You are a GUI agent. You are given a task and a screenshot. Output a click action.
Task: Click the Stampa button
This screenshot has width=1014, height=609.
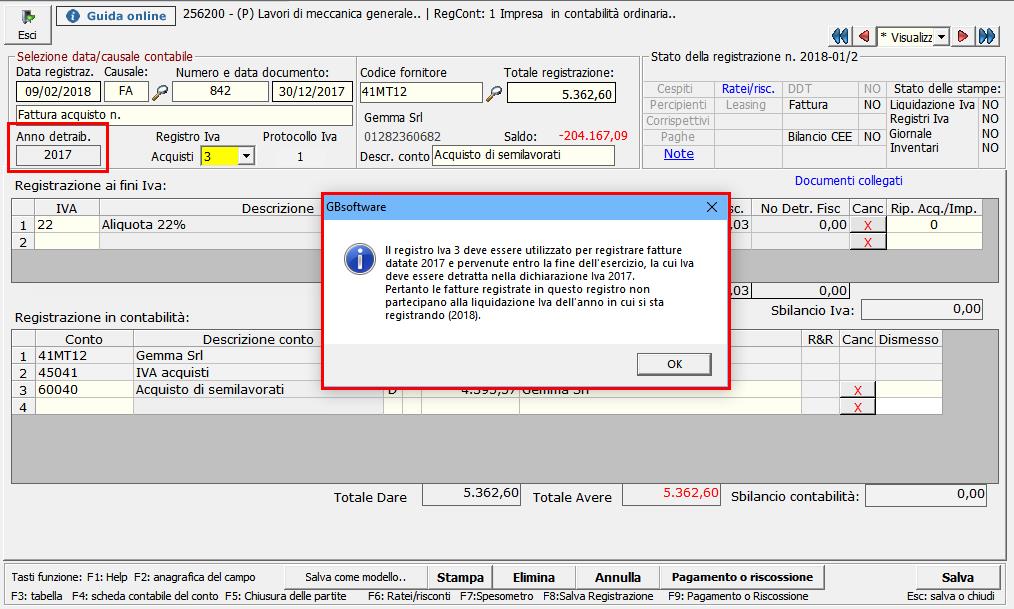pos(460,576)
